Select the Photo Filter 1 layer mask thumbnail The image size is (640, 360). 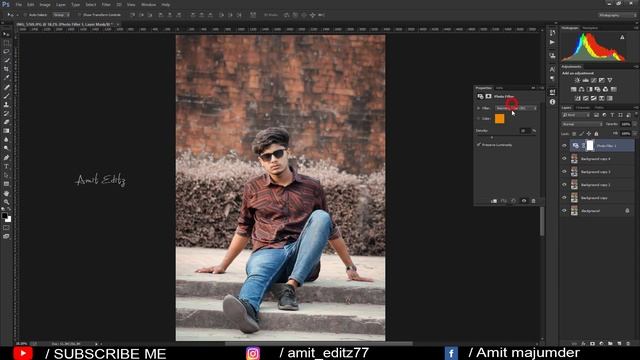click(590, 146)
